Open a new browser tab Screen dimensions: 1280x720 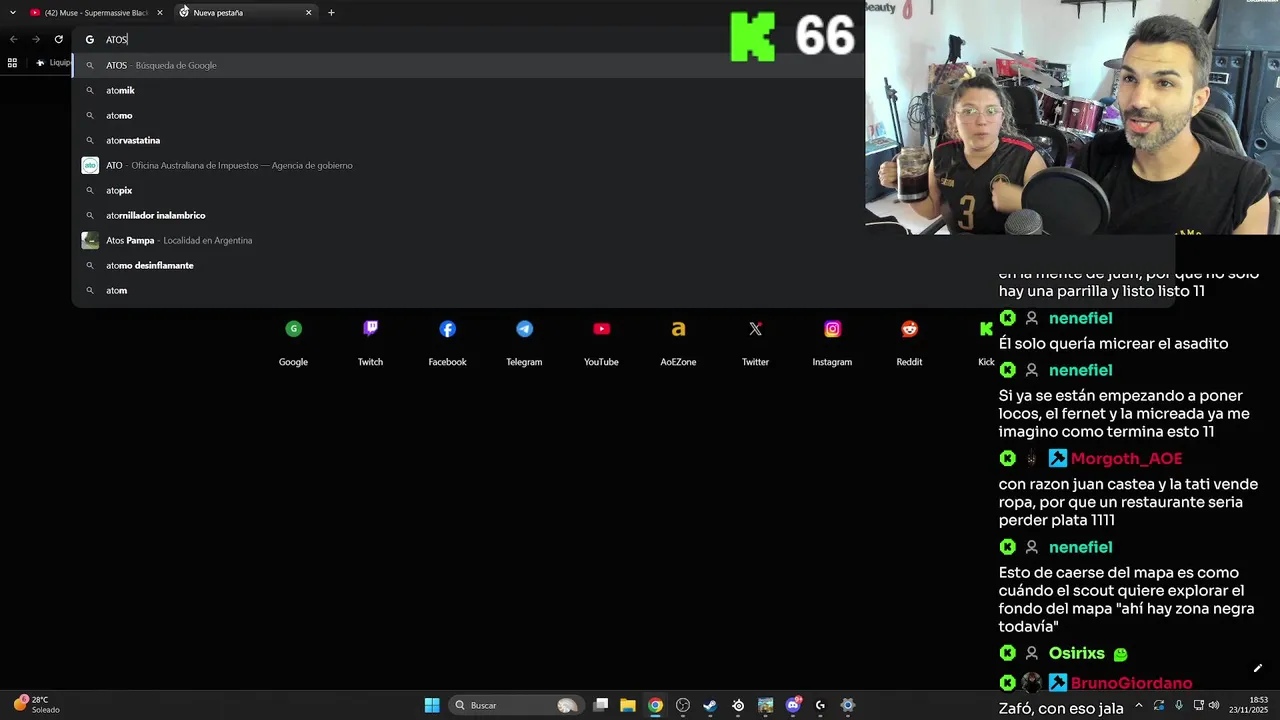[331, 13]
